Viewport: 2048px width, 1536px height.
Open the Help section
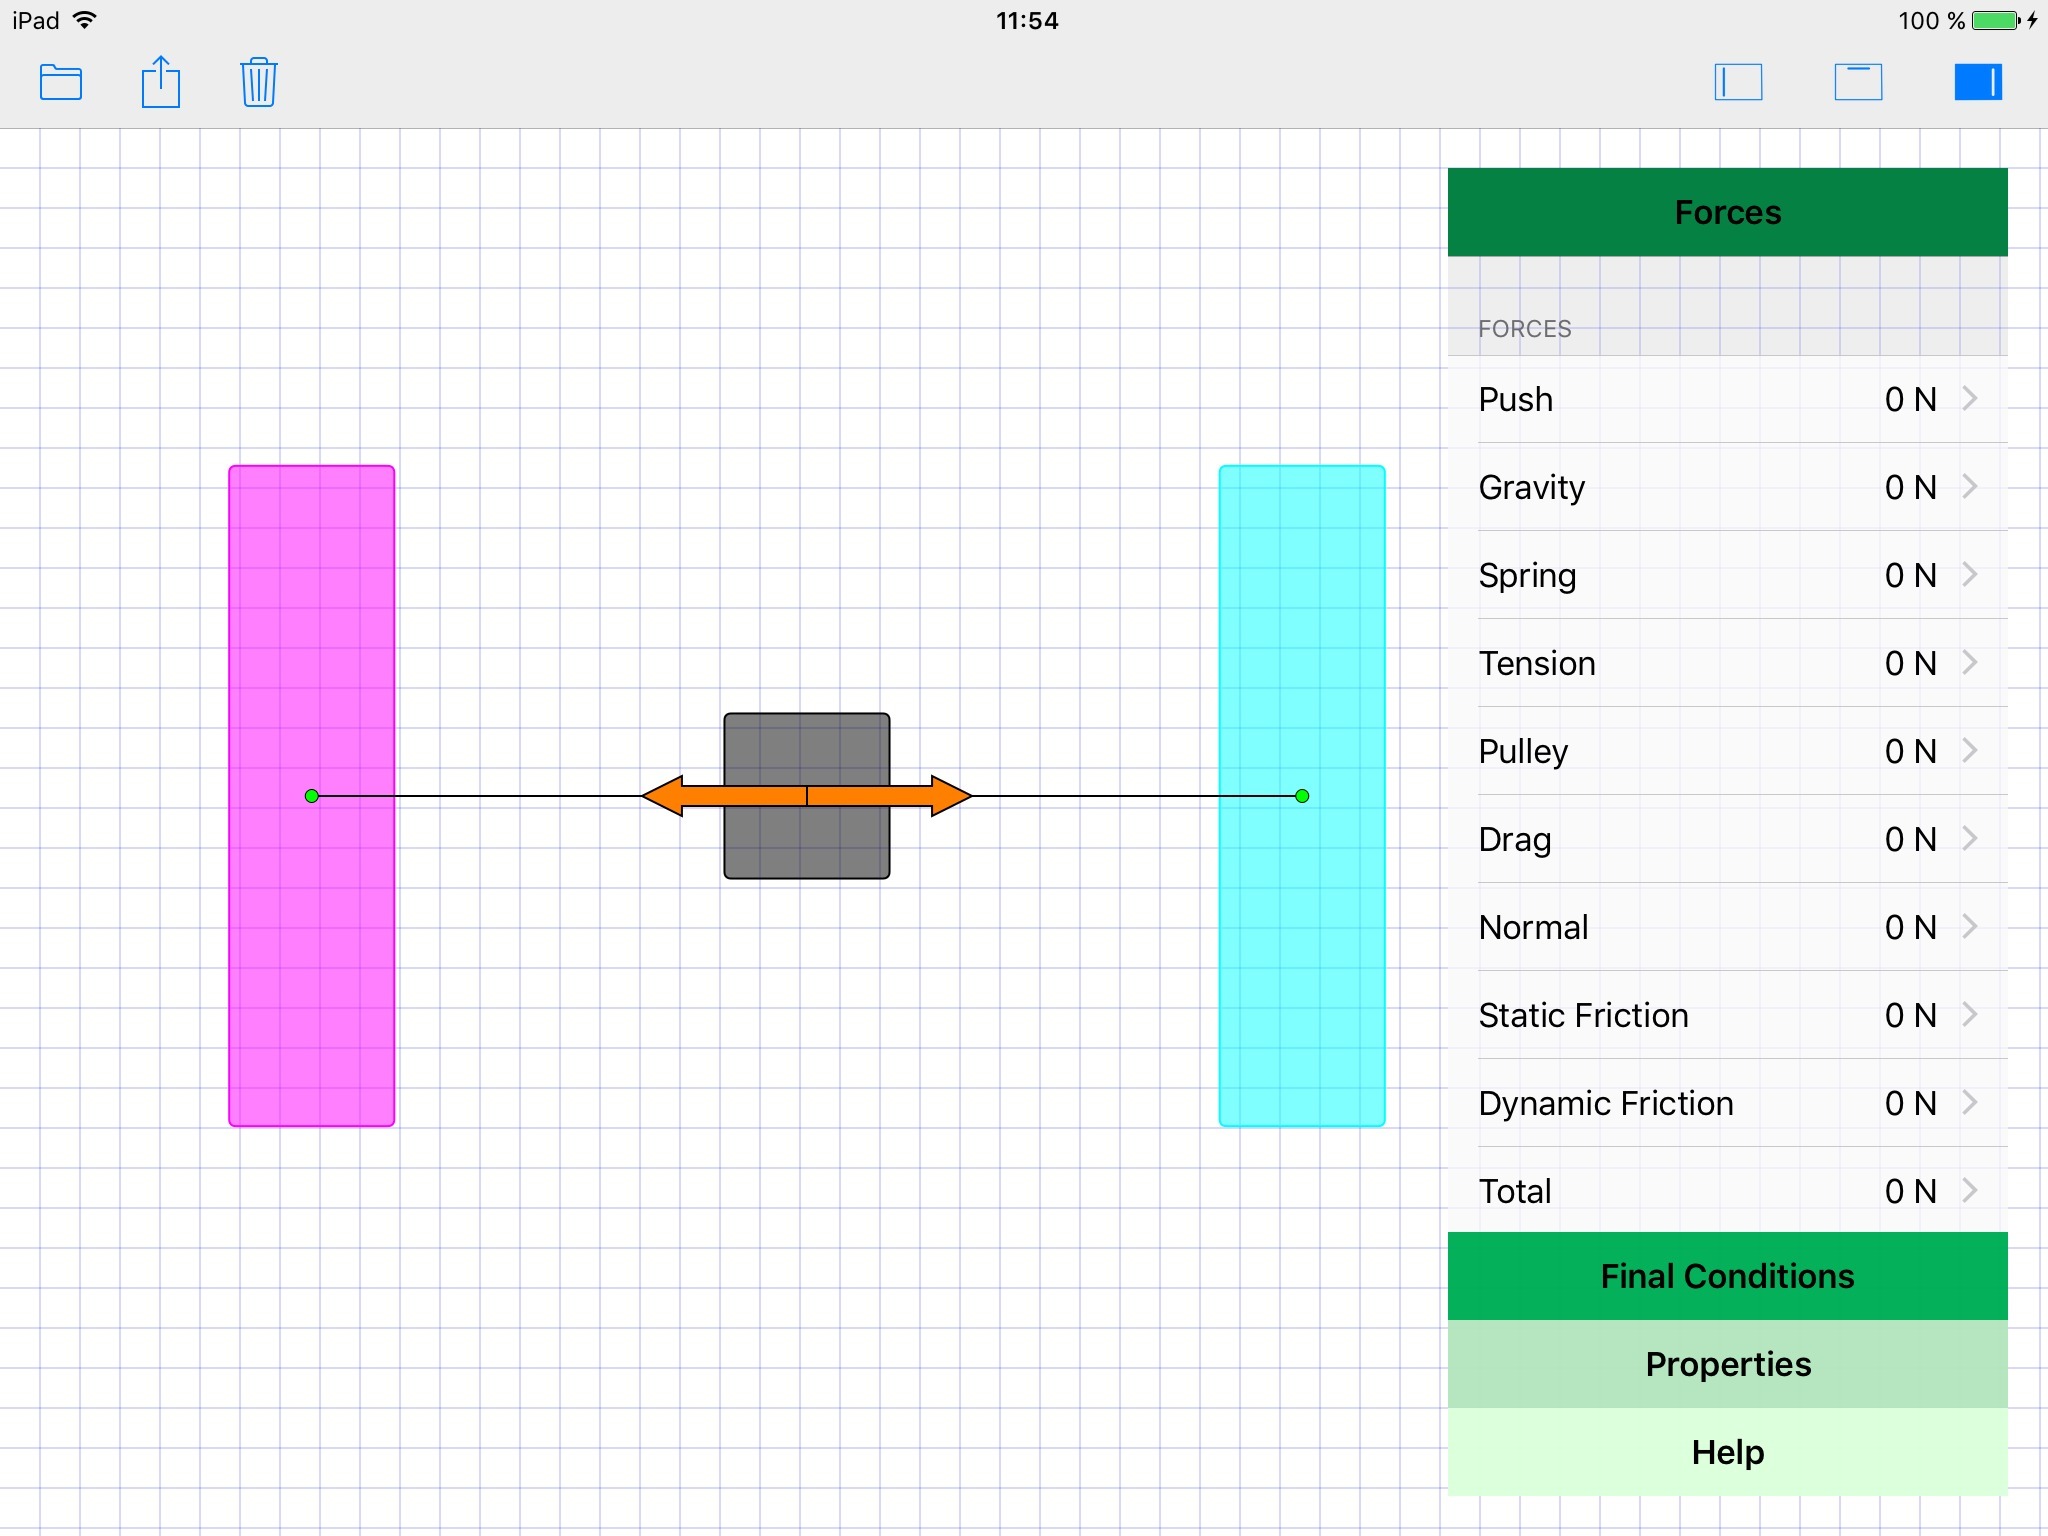pos(1727,1452)
